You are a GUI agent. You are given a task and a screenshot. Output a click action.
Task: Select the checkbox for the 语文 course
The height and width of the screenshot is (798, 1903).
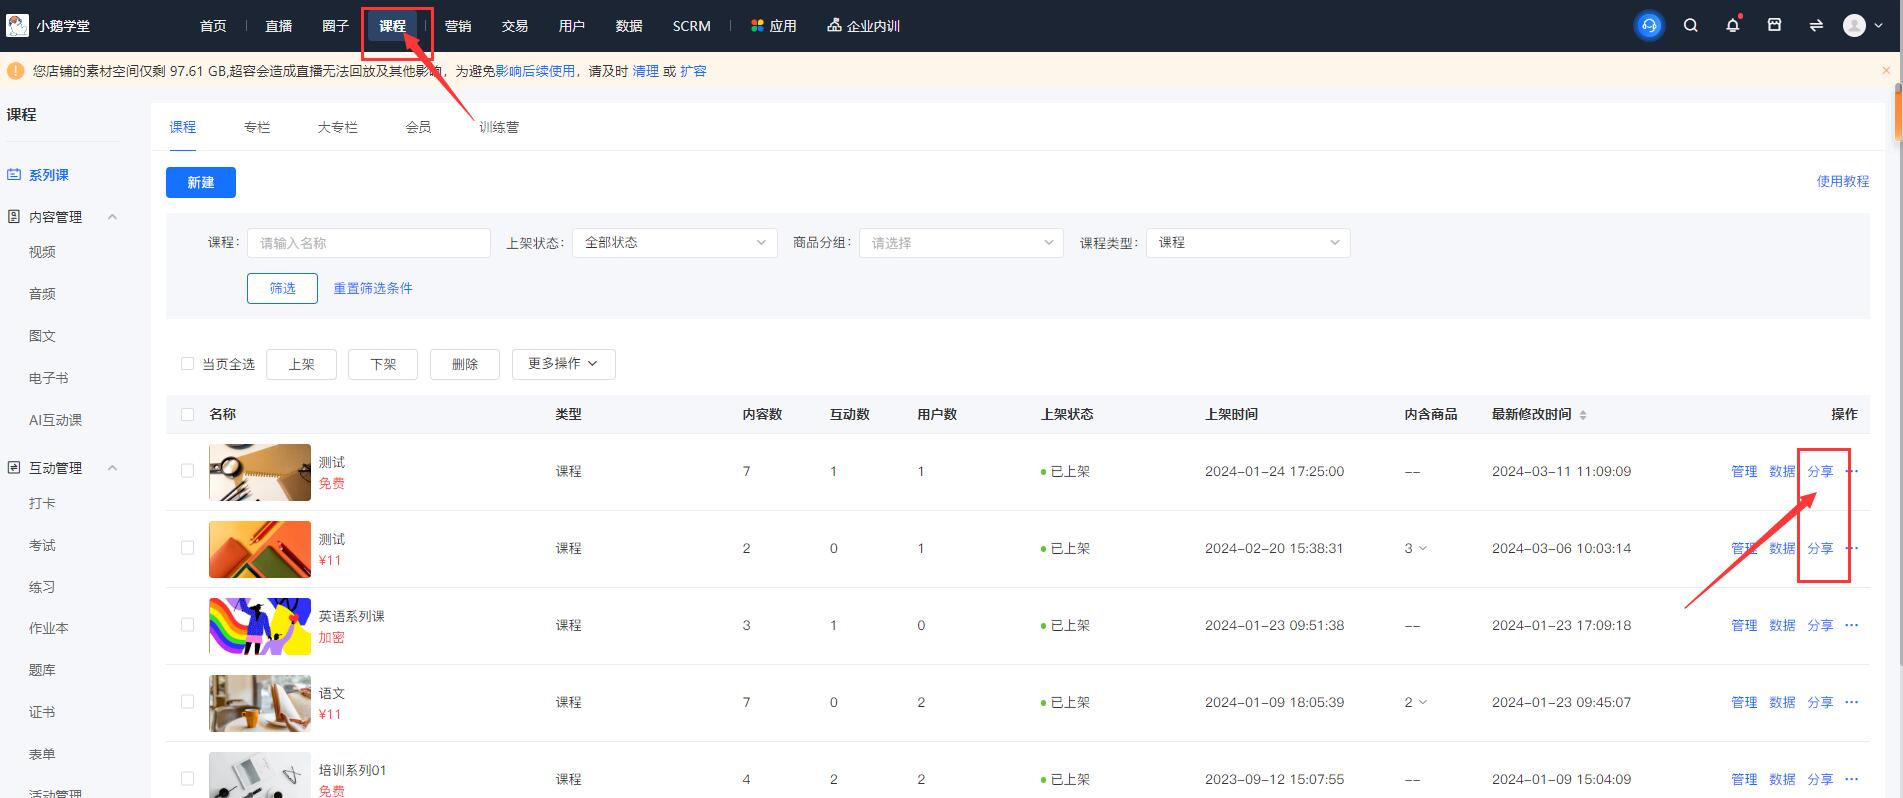[x=187, y=702]
